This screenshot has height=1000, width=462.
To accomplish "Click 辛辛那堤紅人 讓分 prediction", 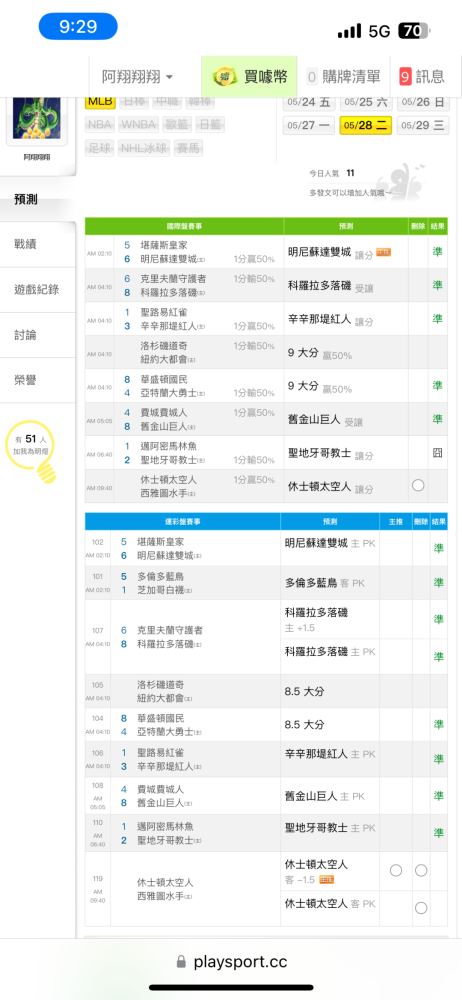I will [x=331, y=320].
